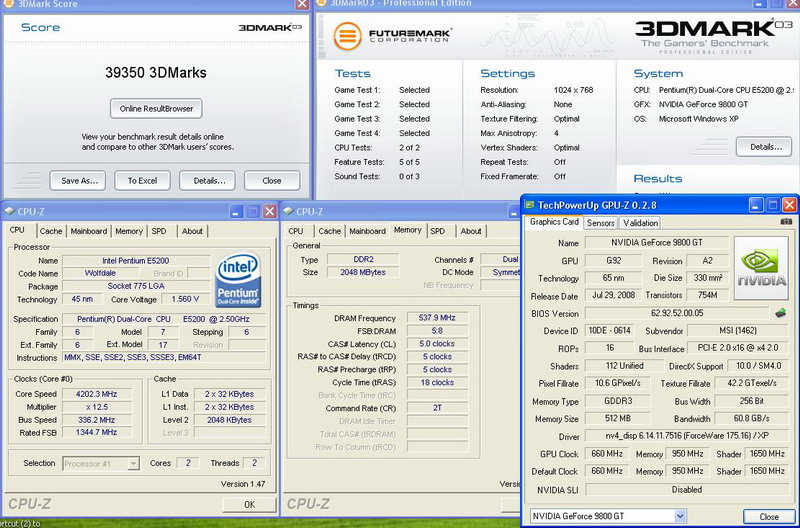Click OK in the left CPU-Z window
Screen dimensions: 800x528
click(249, 504)
